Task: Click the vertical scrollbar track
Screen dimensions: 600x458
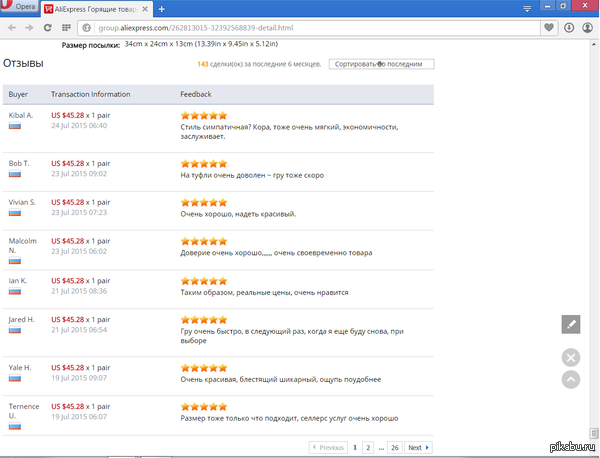Action: tap(594, 250)
